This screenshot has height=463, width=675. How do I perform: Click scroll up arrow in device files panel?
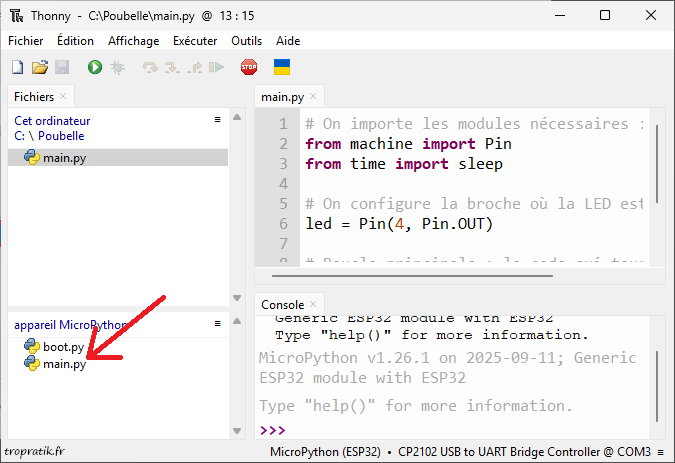237,321
